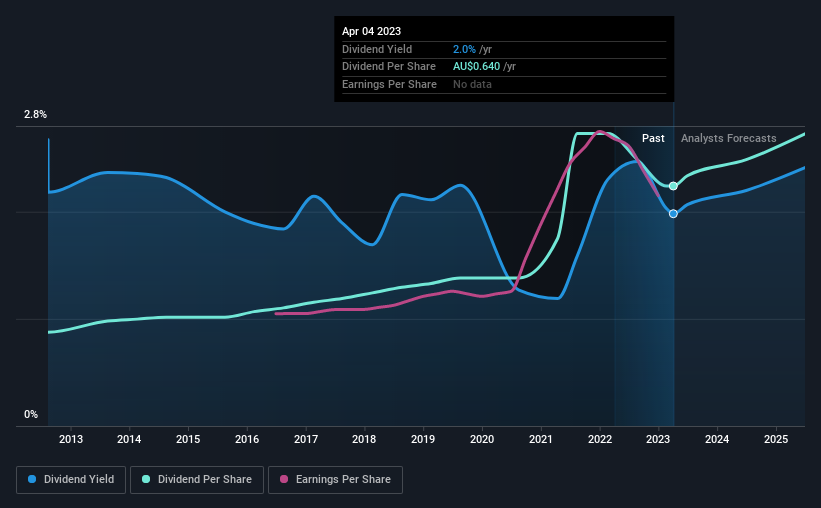Image resolution: width=821 pixels, height=508 pixels.
Task: Click the 2021 label on the x-axis
Action: coord(541,439)
